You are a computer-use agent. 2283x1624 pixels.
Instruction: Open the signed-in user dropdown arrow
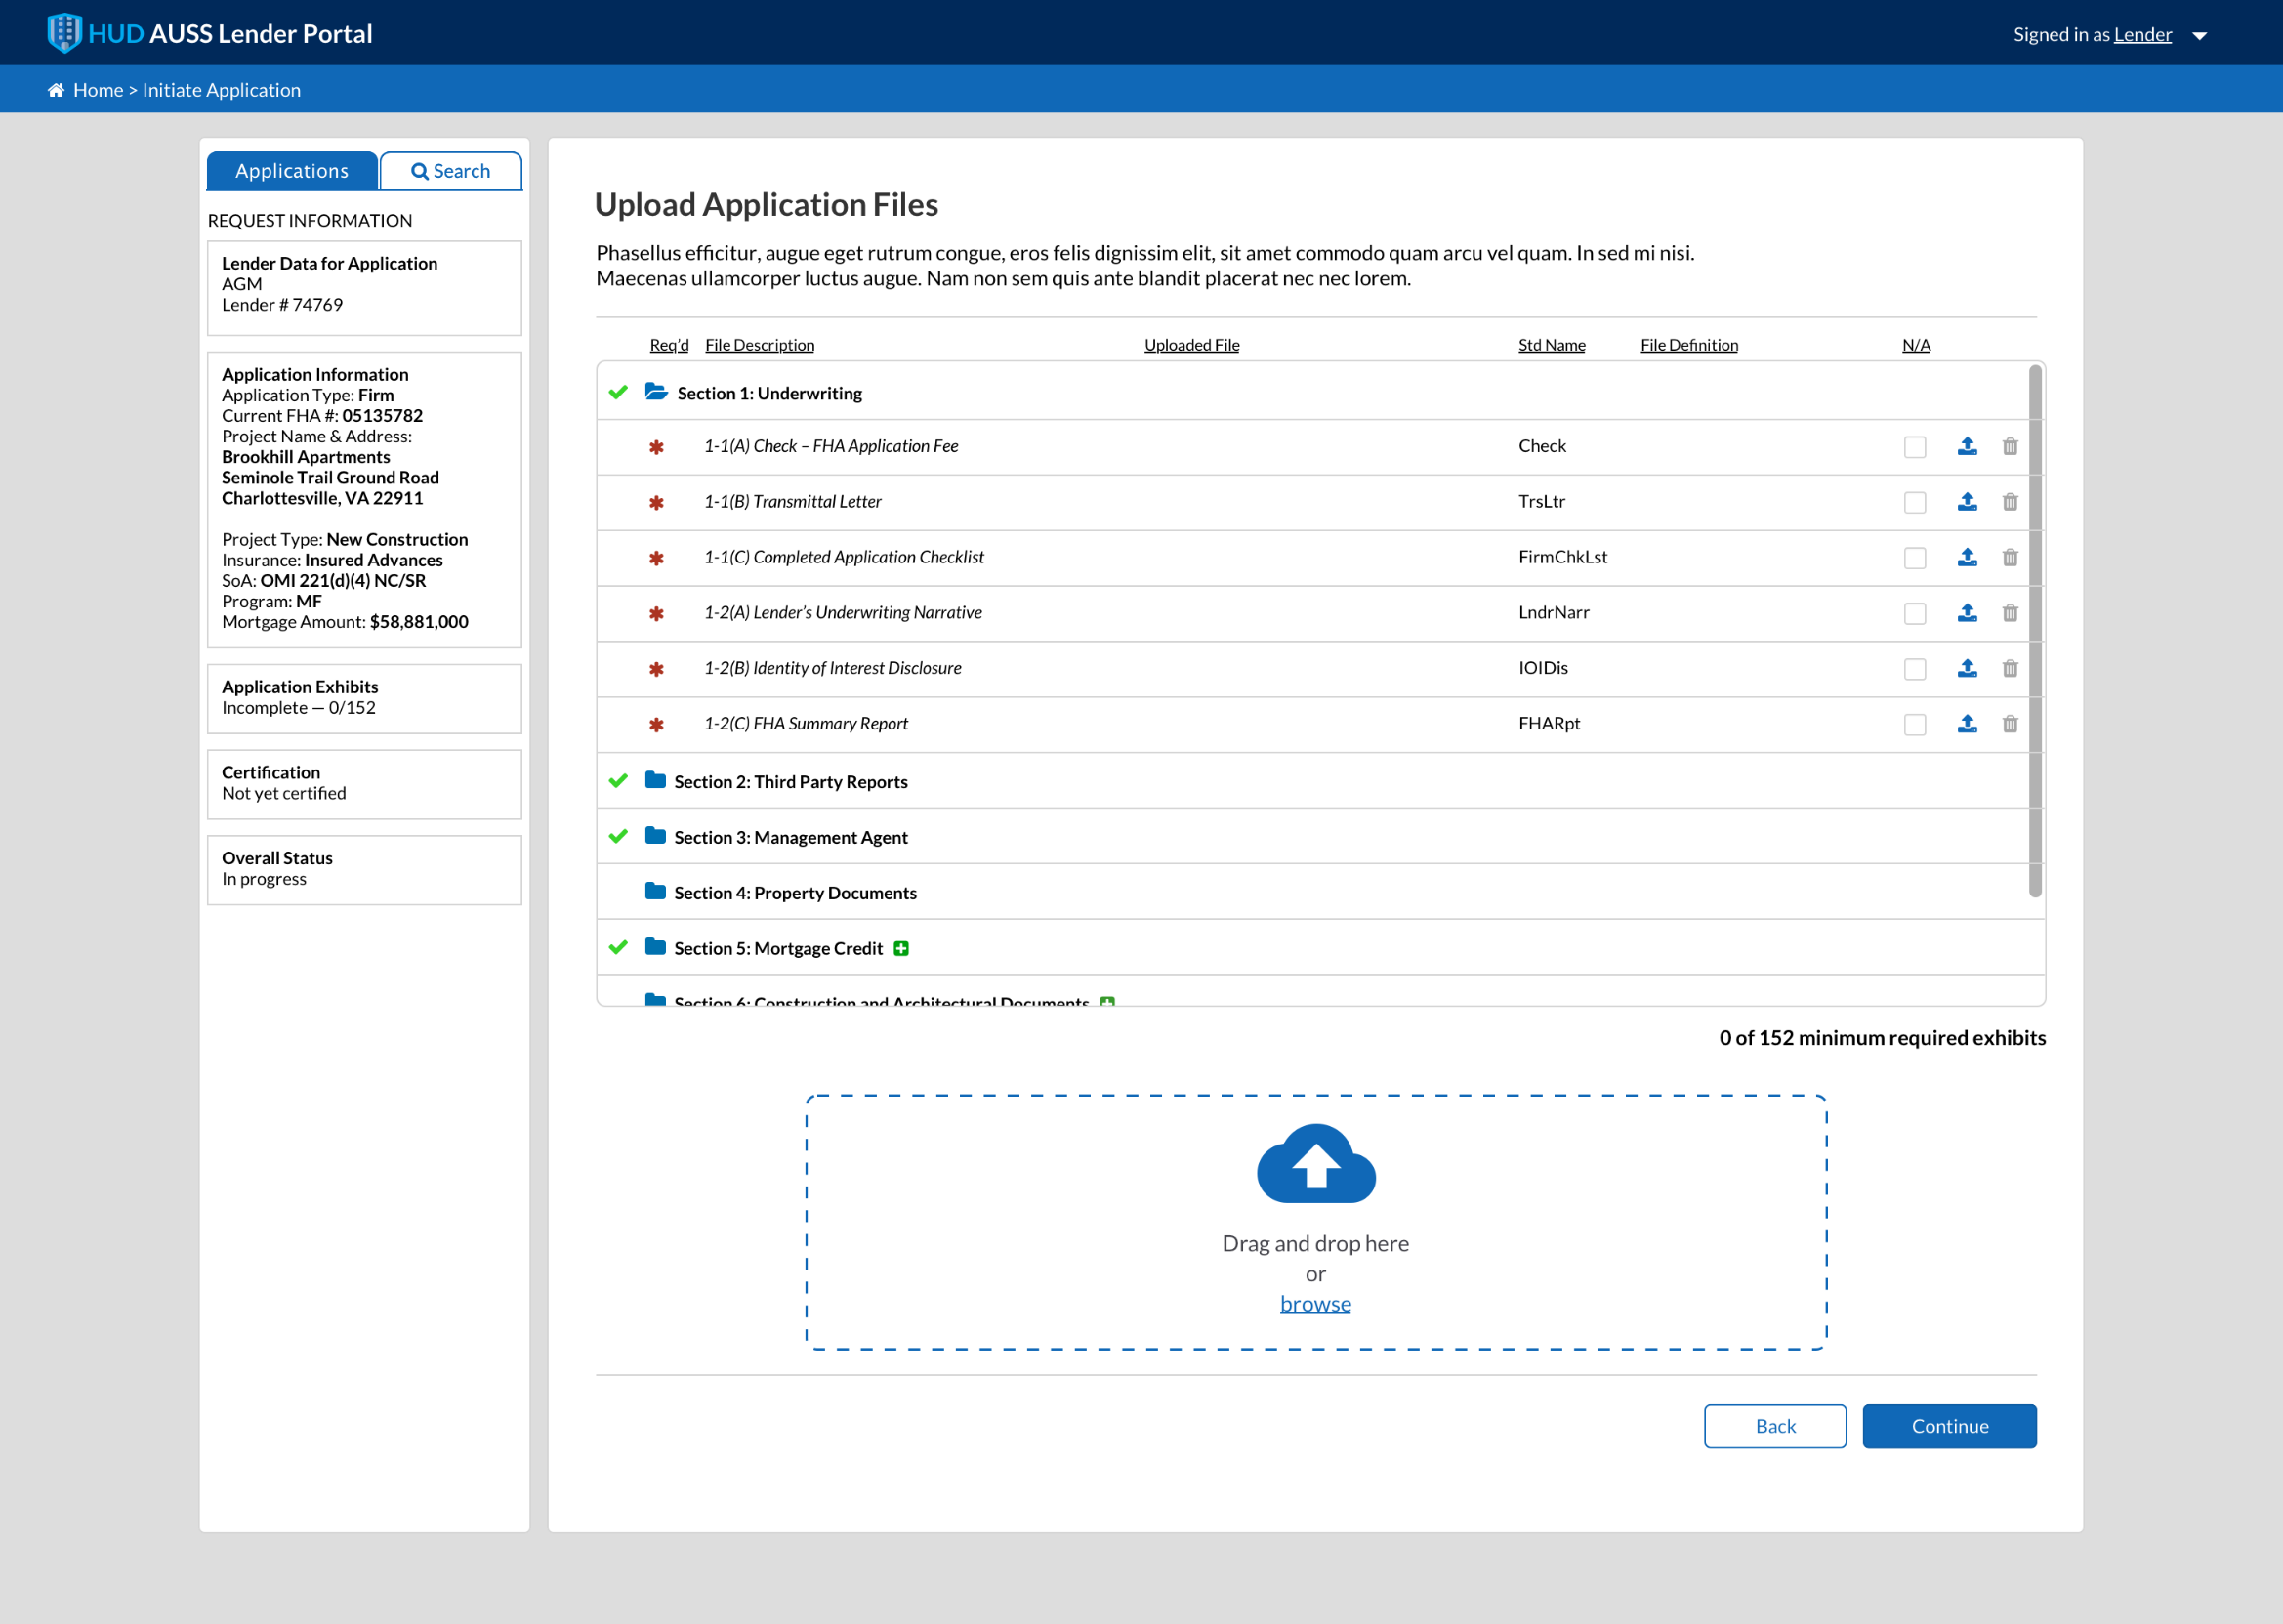point(2199,36)
